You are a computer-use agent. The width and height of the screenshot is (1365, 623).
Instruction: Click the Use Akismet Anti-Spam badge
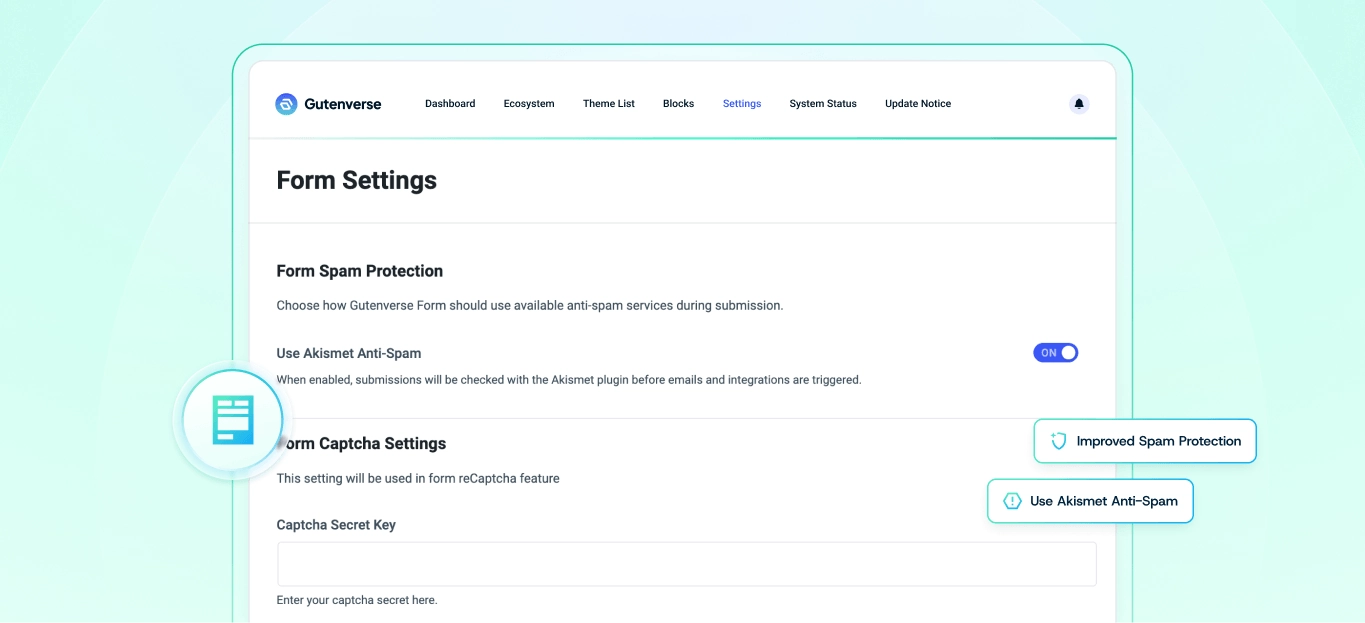1091,501
